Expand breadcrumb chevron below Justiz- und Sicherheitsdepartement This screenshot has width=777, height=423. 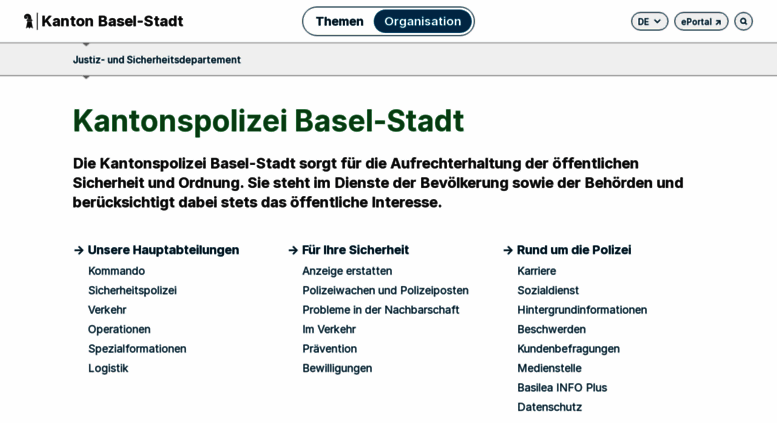[86, 77]
